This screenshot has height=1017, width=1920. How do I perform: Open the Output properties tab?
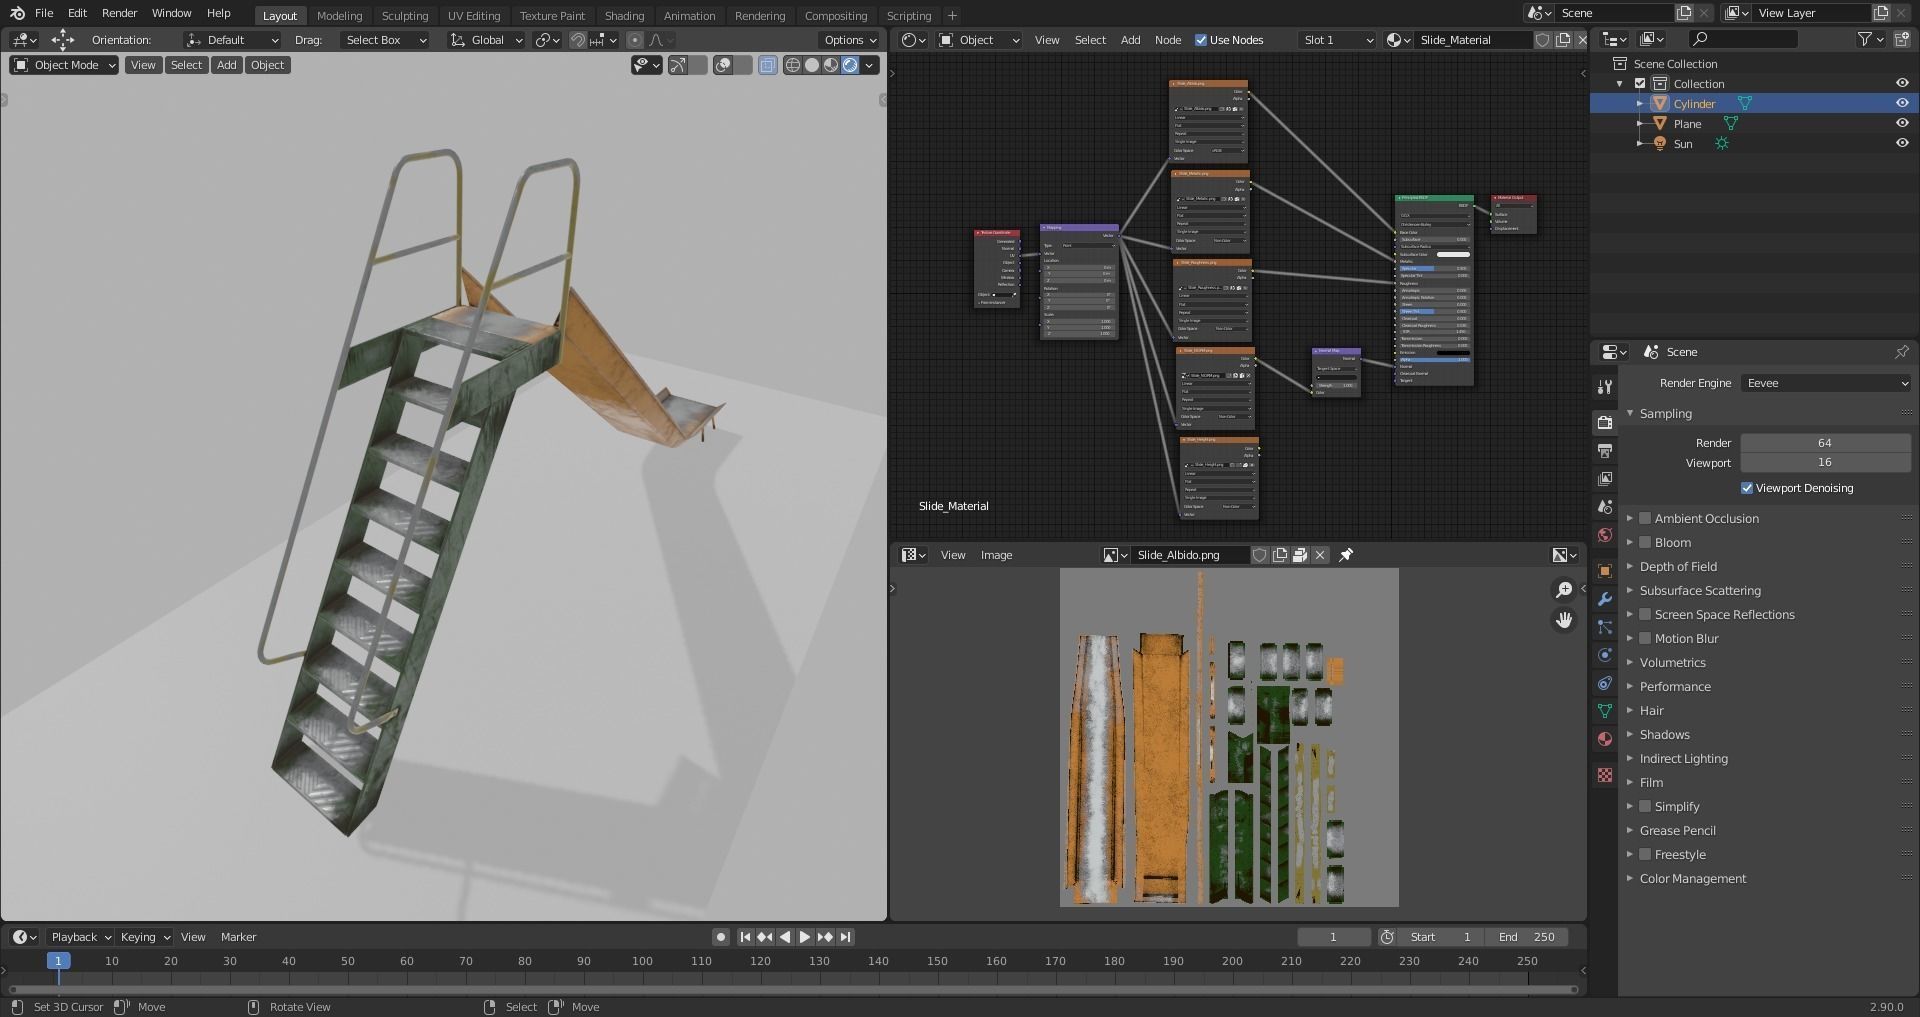1605,451
